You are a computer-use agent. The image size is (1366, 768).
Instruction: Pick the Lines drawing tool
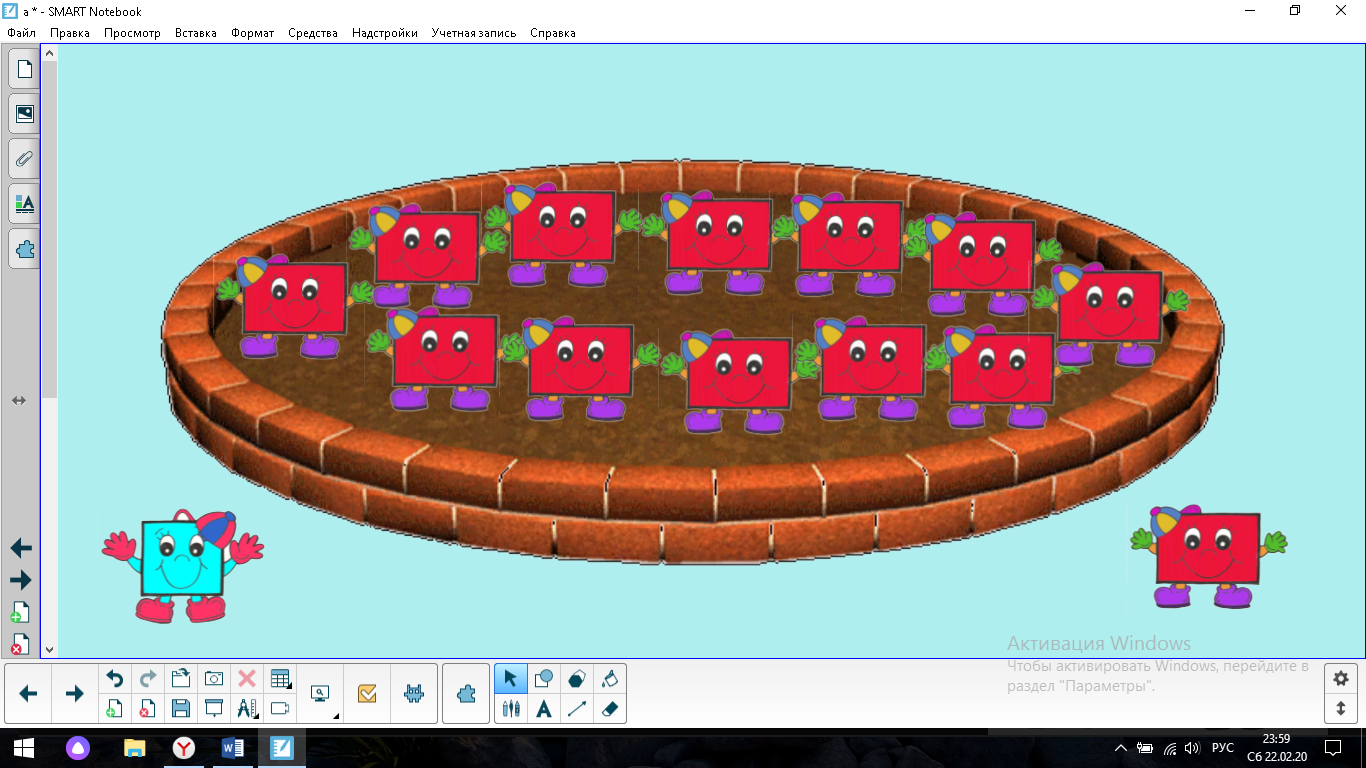[x=577, y=709]
